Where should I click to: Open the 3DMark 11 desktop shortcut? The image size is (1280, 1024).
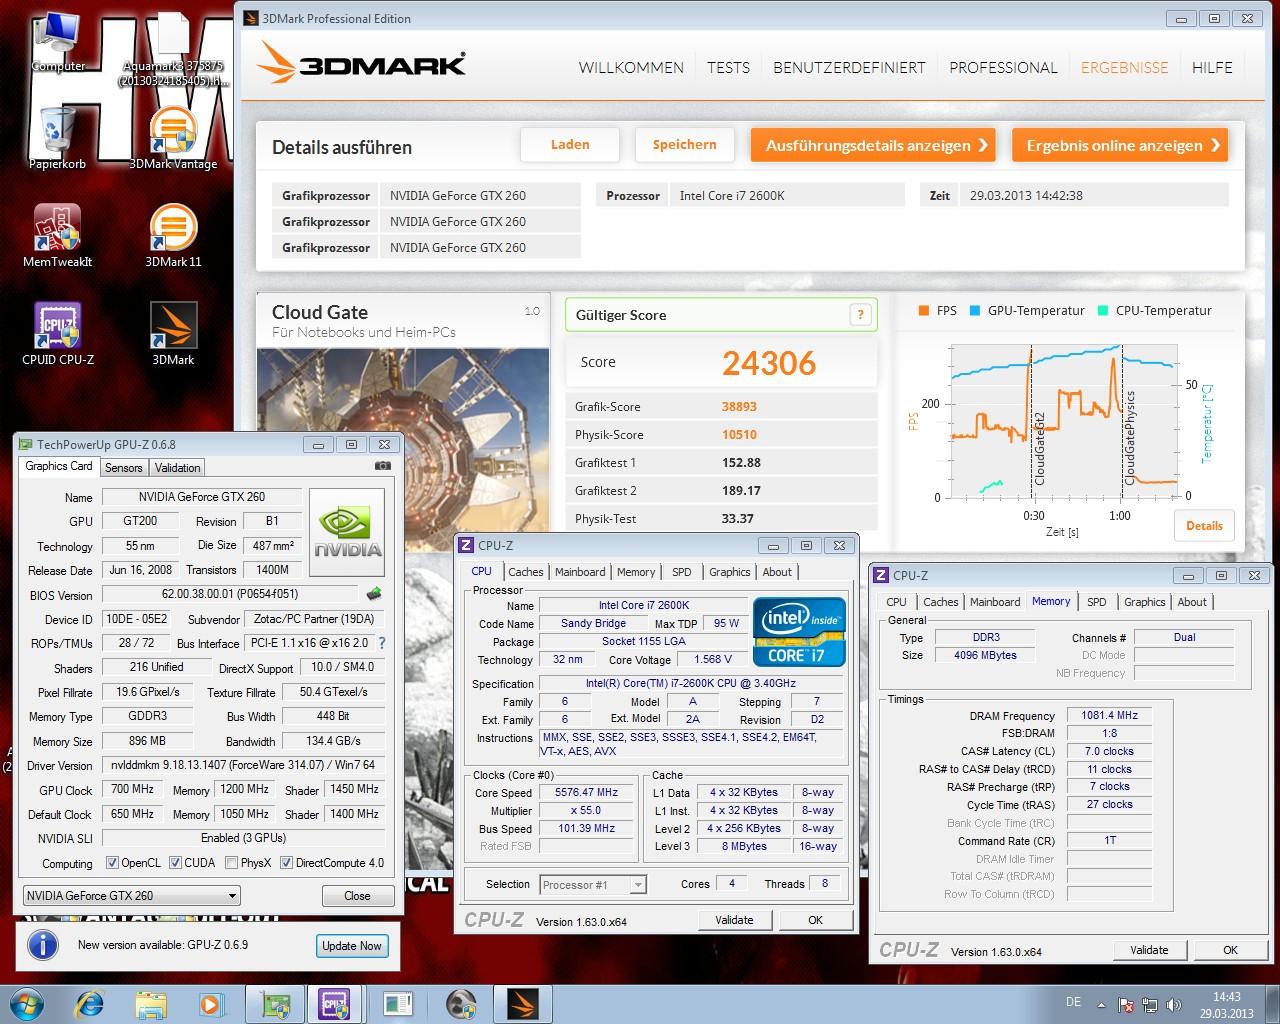tap(173, 236)
